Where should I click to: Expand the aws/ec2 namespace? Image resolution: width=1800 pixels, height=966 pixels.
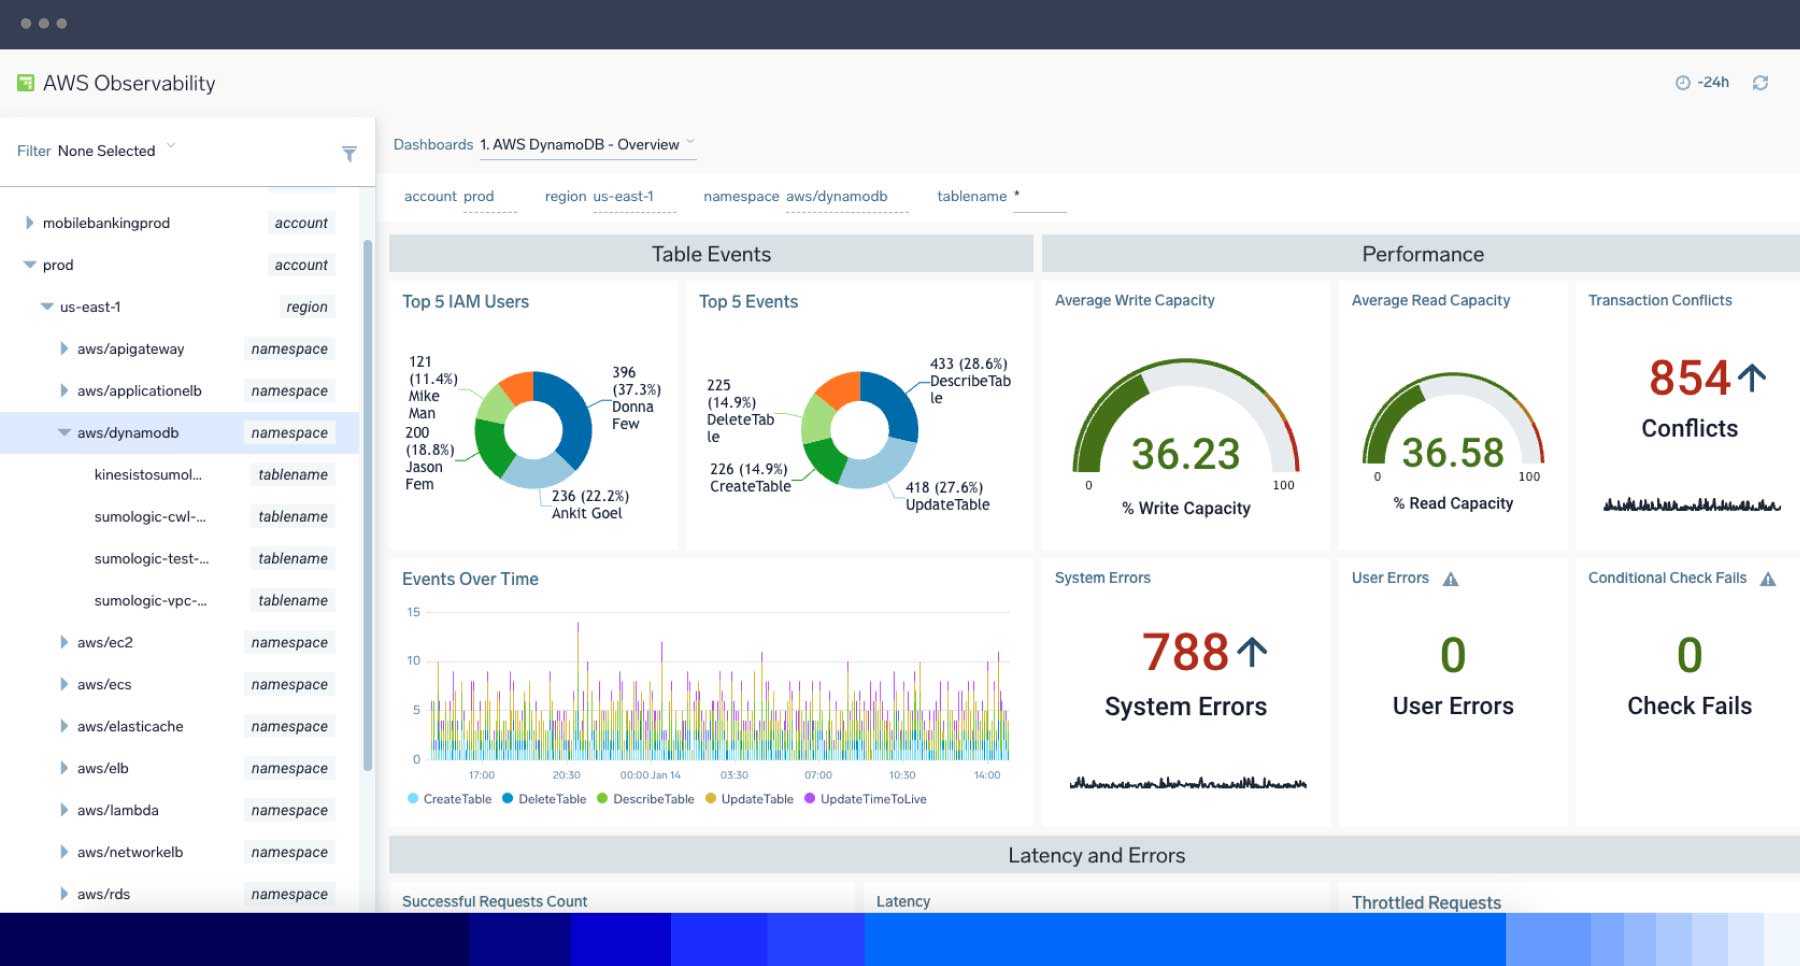point(64,642)
